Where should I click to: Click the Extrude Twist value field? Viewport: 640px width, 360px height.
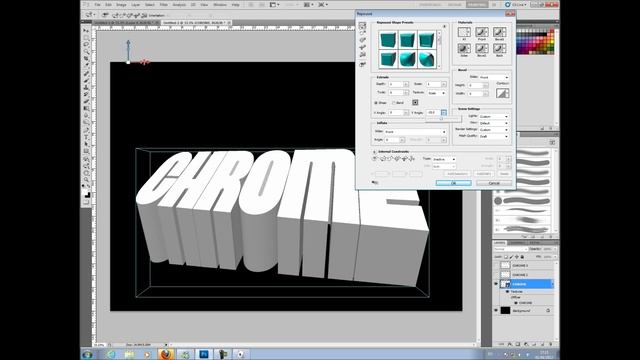[395, 93]
